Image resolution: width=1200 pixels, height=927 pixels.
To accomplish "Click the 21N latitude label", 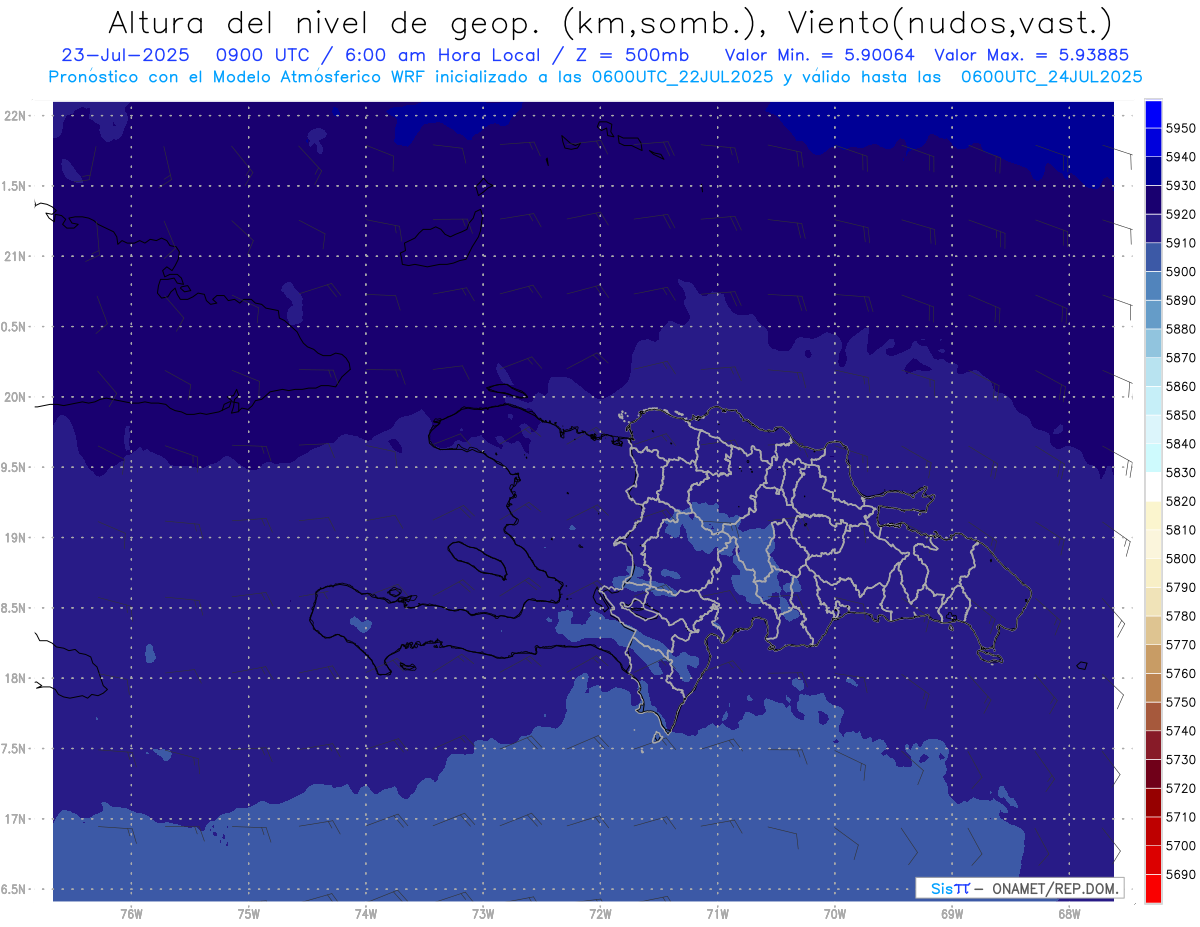I will pos(15,256).
